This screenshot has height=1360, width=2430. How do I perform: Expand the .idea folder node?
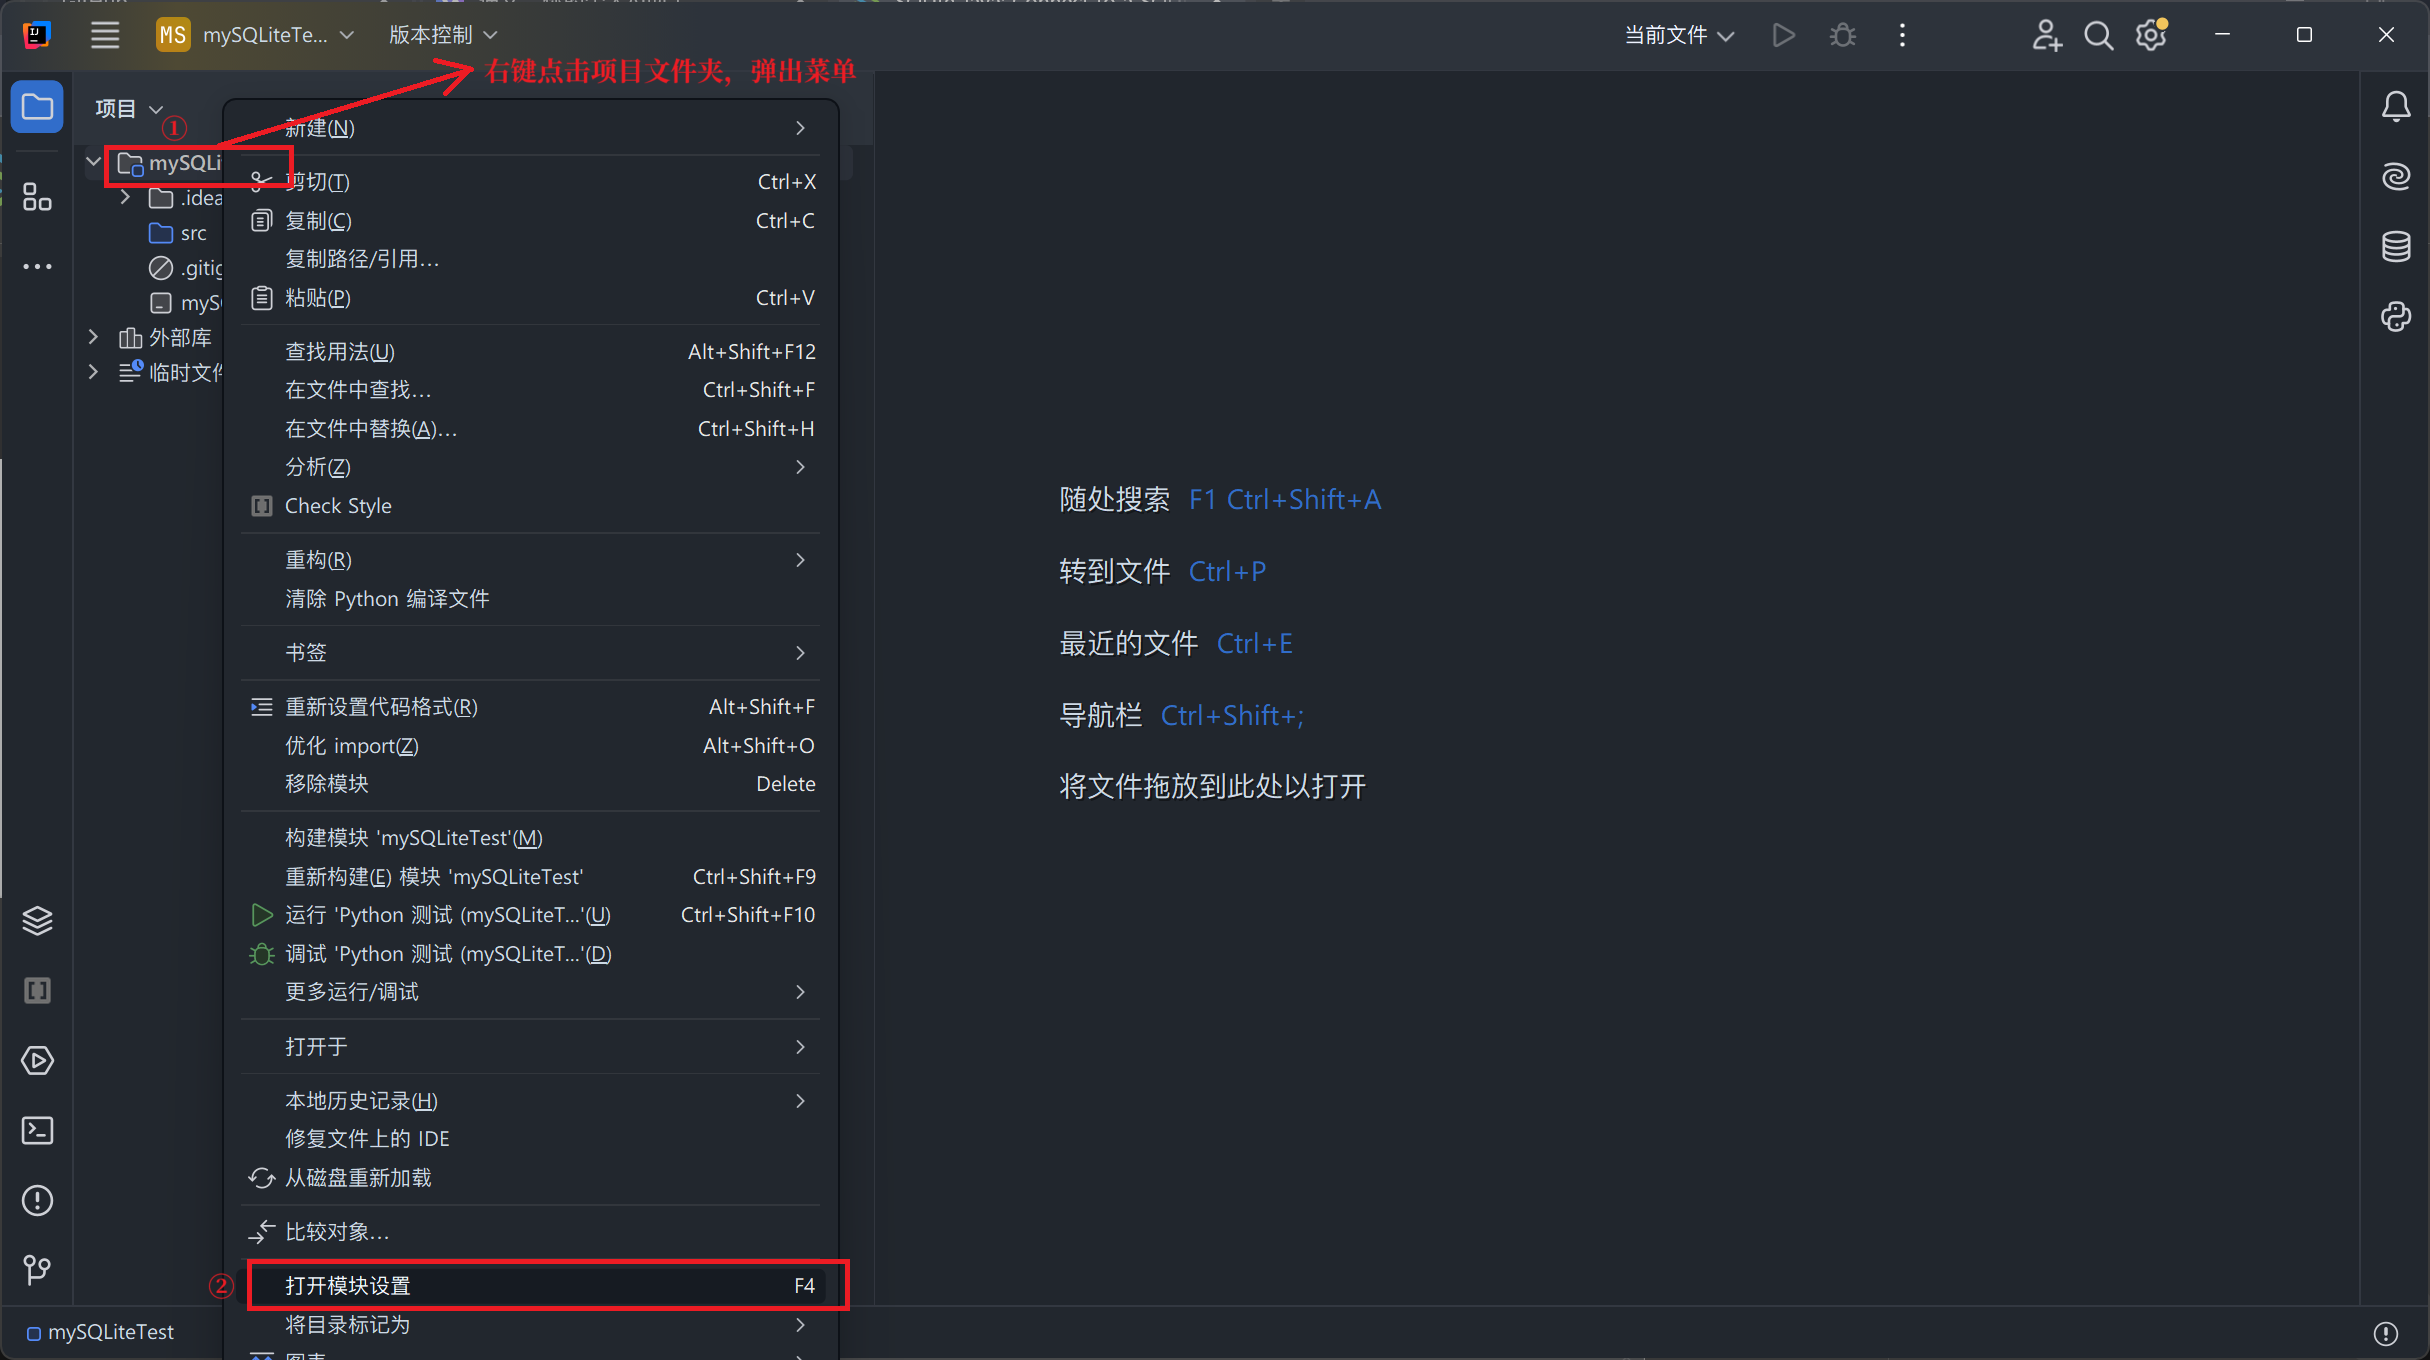(125, 198)
